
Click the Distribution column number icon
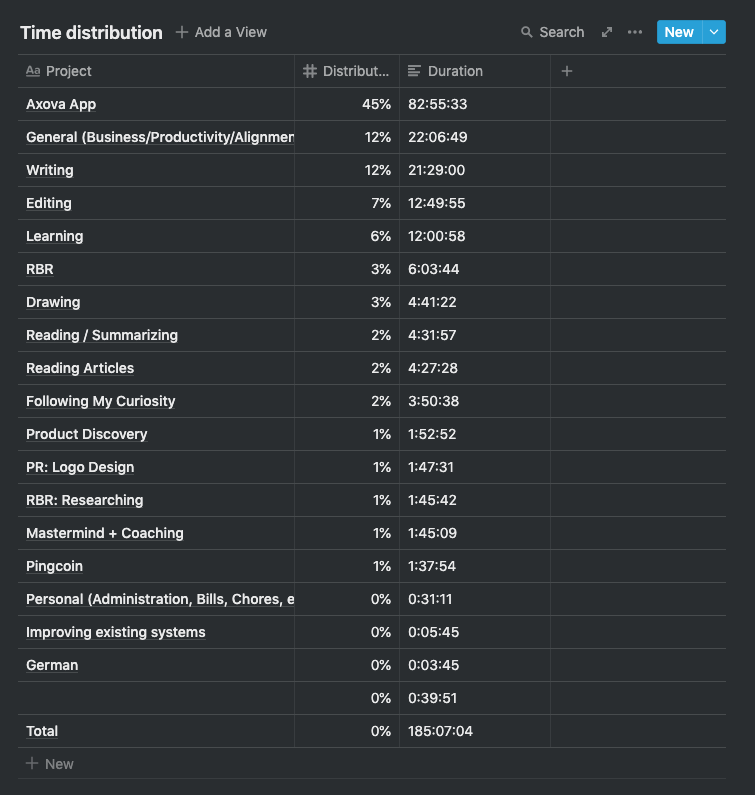(x=310, y=71)
